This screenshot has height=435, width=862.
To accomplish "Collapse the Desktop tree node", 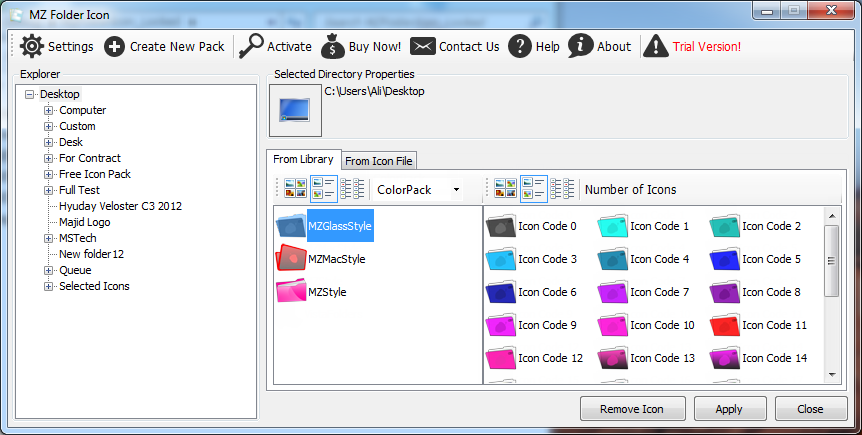I will click(29, 95).
